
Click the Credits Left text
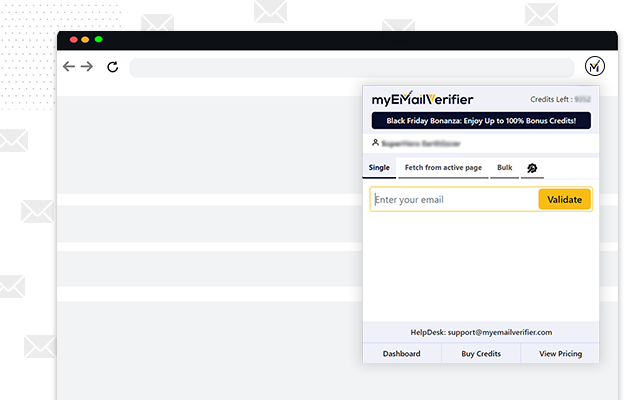pos(560,99)
